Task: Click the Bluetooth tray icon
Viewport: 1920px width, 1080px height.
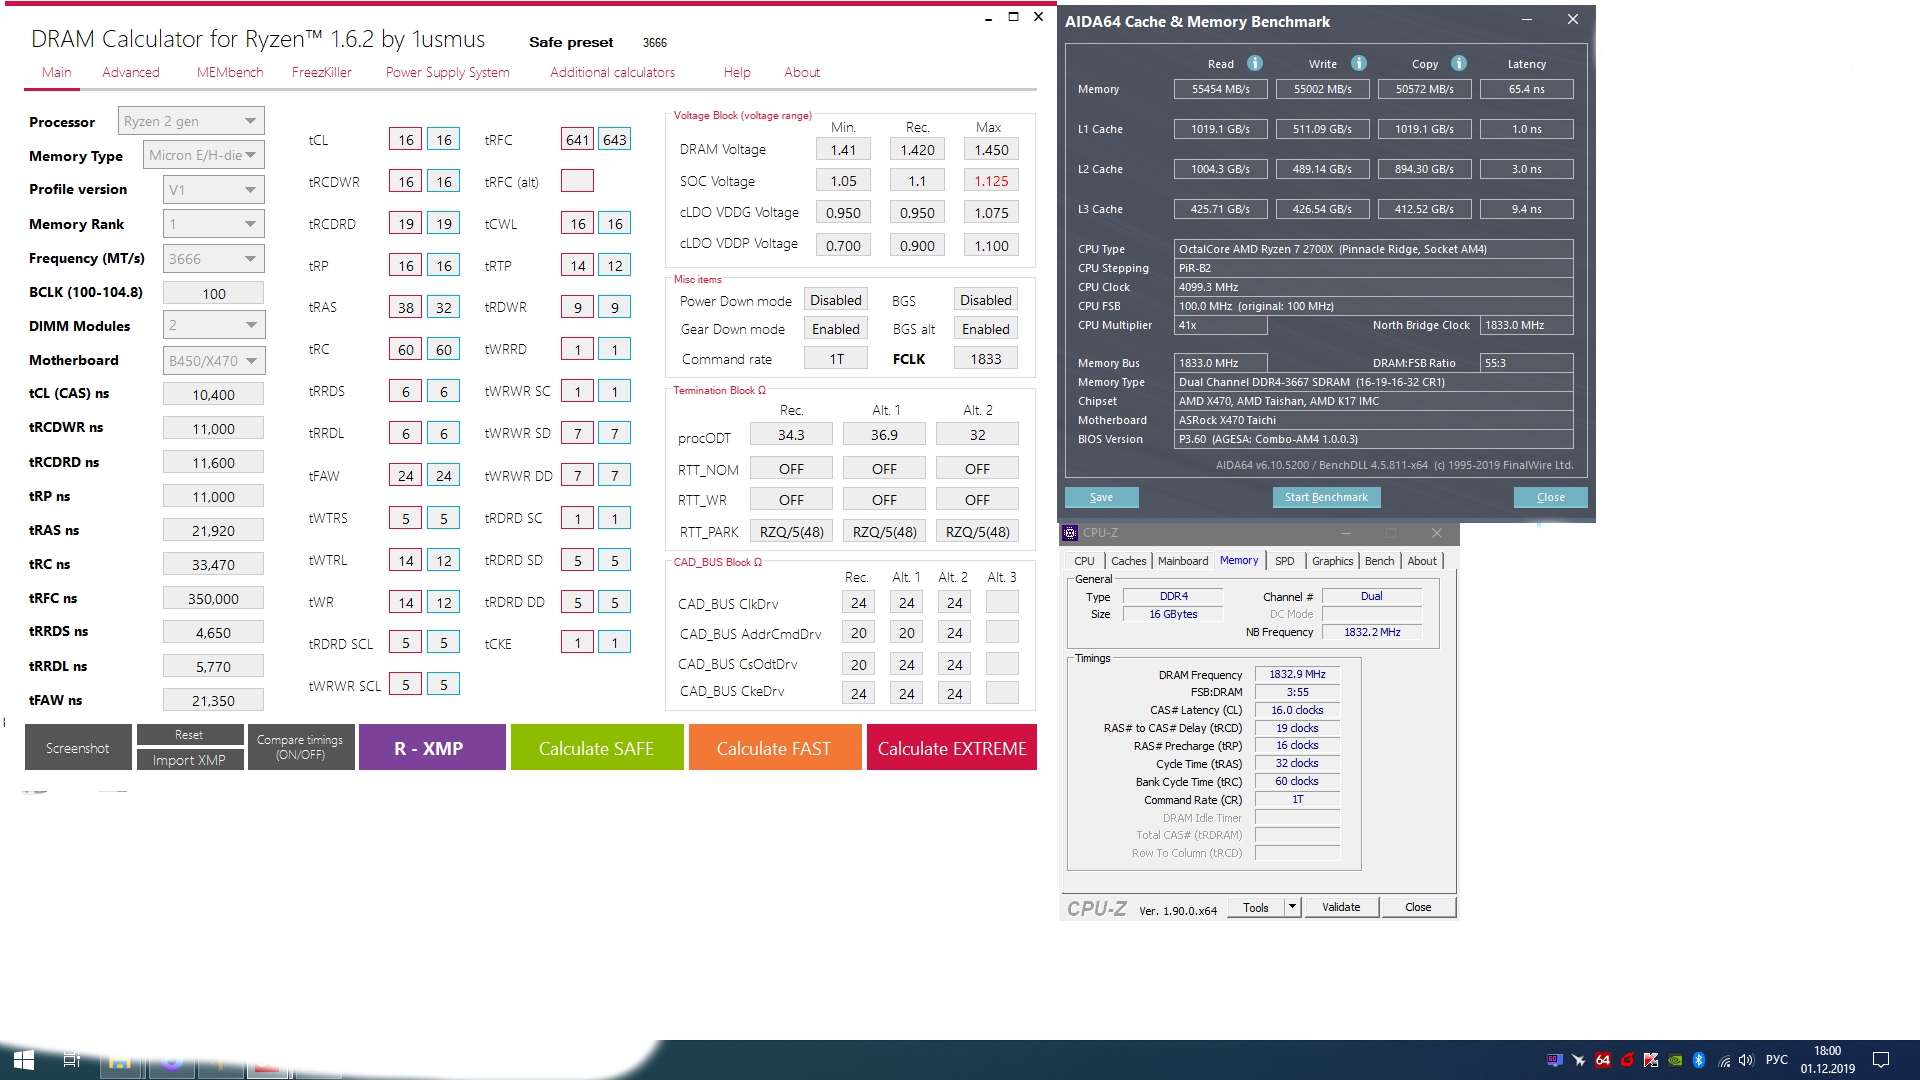Action: pos(1698,1060)
